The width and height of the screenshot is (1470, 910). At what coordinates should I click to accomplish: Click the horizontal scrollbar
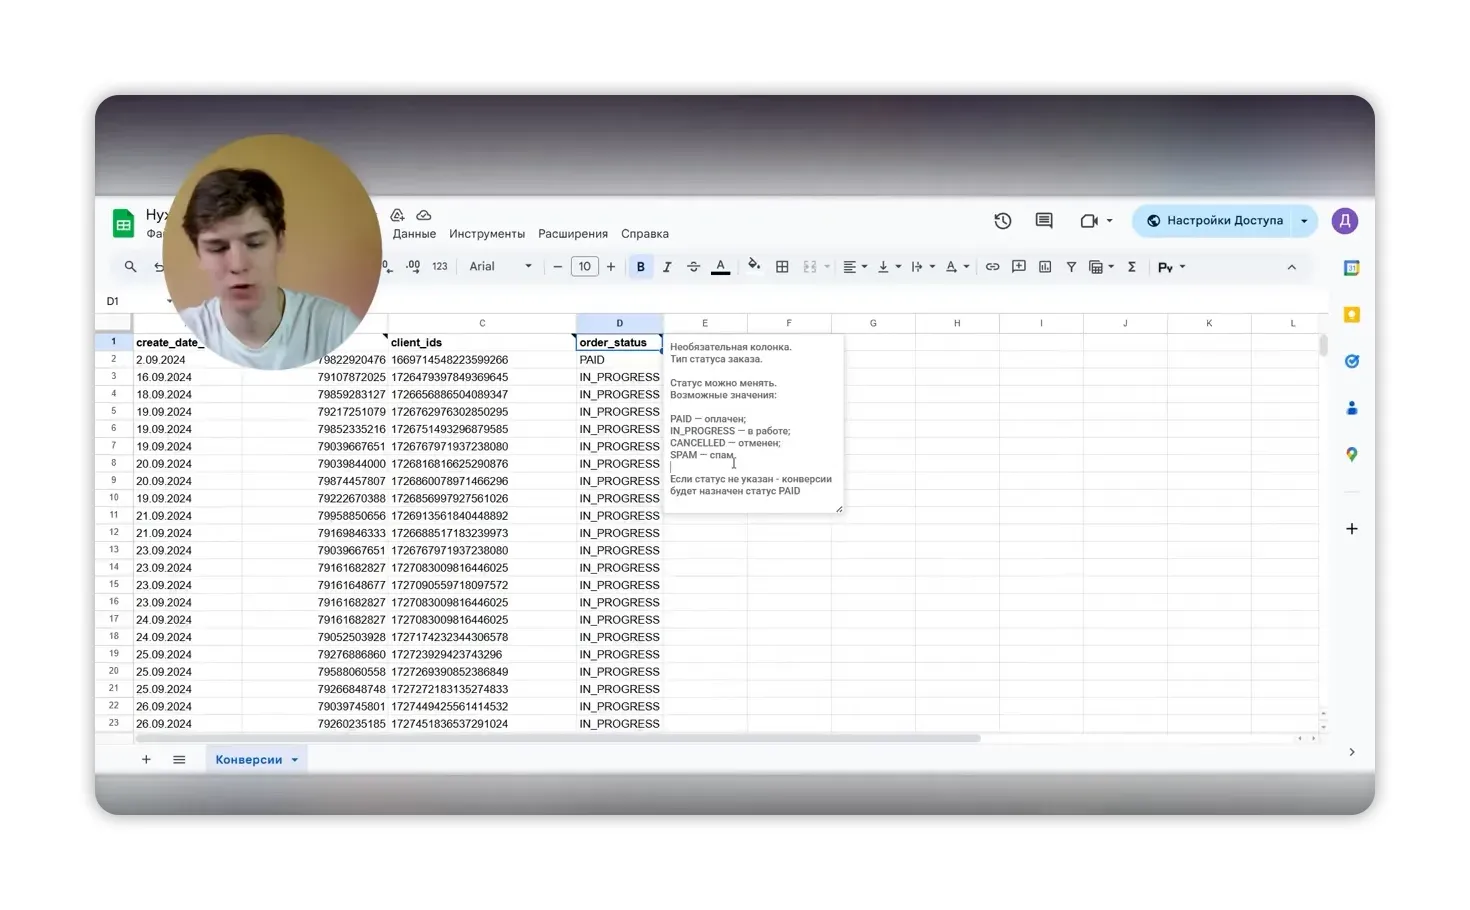(558, 739)
